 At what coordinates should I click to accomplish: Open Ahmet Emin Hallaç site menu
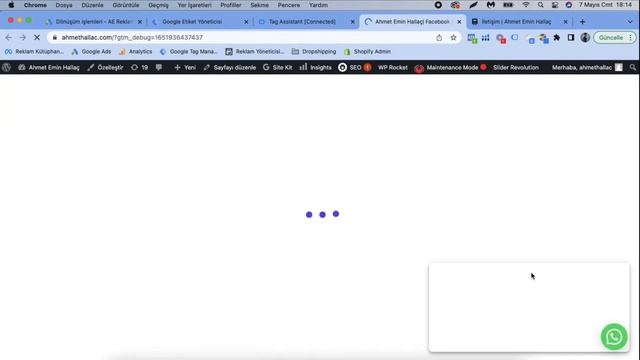[49, 68]
